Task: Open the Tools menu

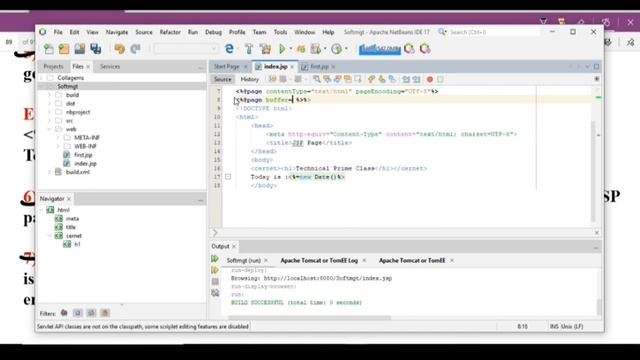Action: [x=280, y=32]
